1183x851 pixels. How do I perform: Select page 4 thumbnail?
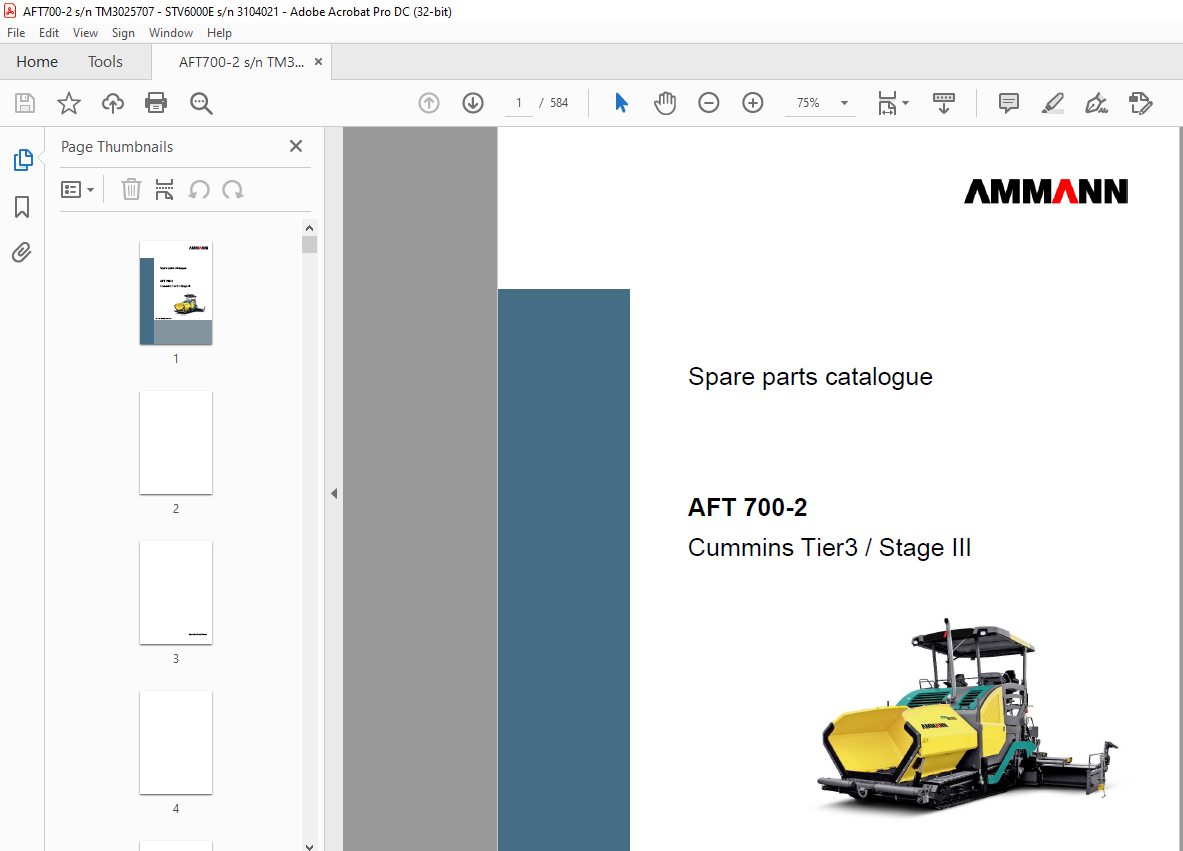tap(176, 742)
